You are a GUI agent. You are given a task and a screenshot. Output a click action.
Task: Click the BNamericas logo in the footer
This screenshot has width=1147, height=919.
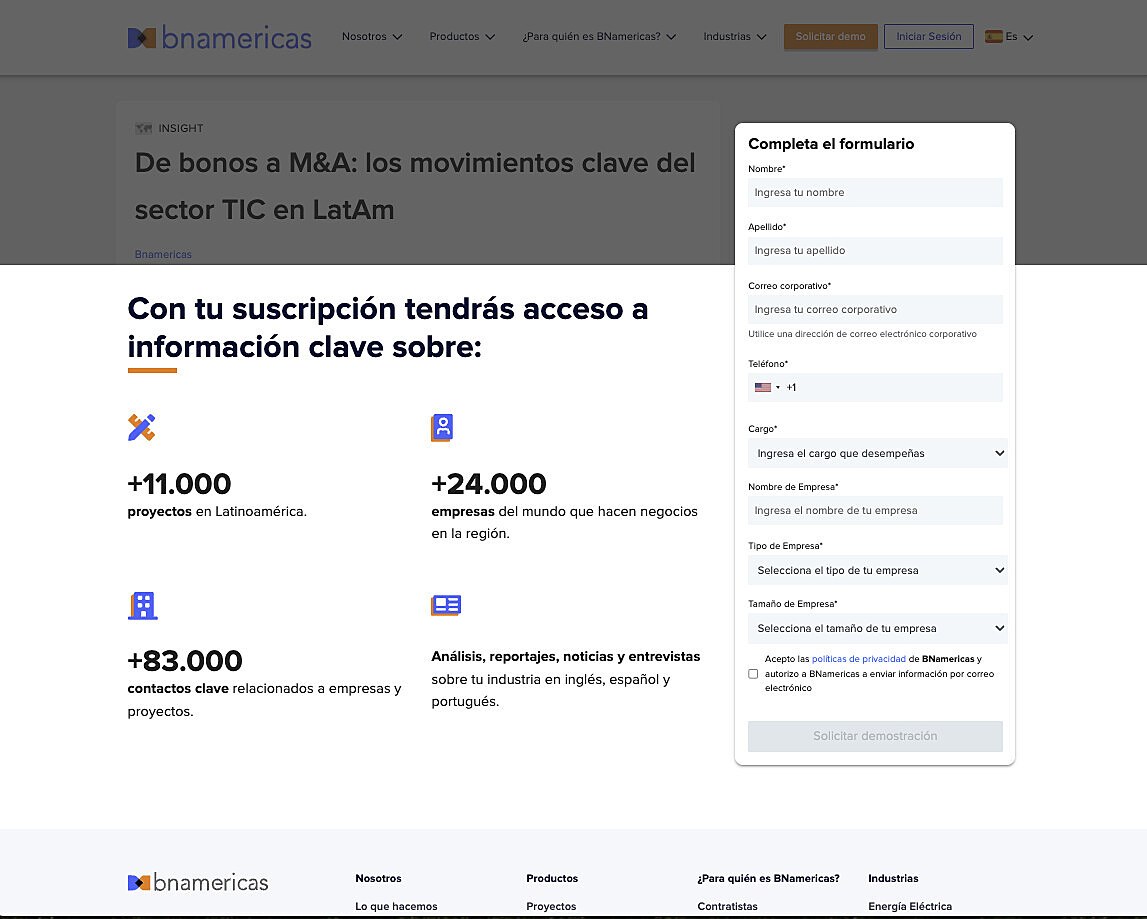point(196,882)
